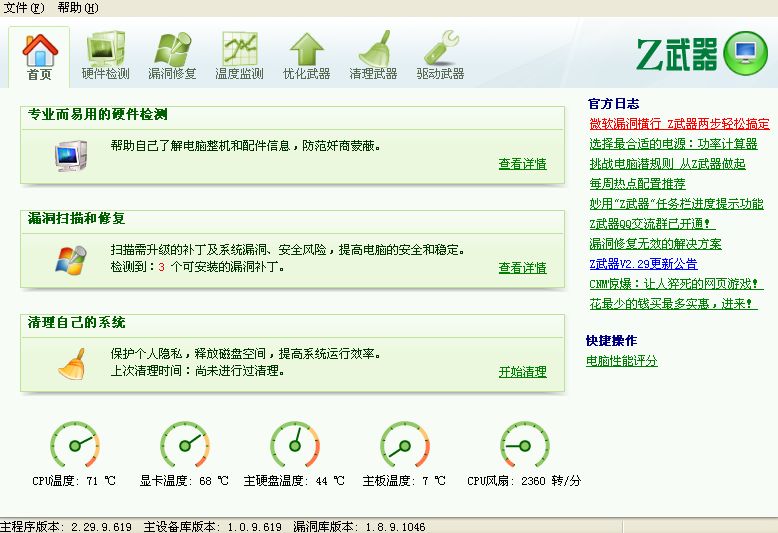
Task: Click the 专业而易用的硬件检测 heading
Action: [x=98, y=115]
